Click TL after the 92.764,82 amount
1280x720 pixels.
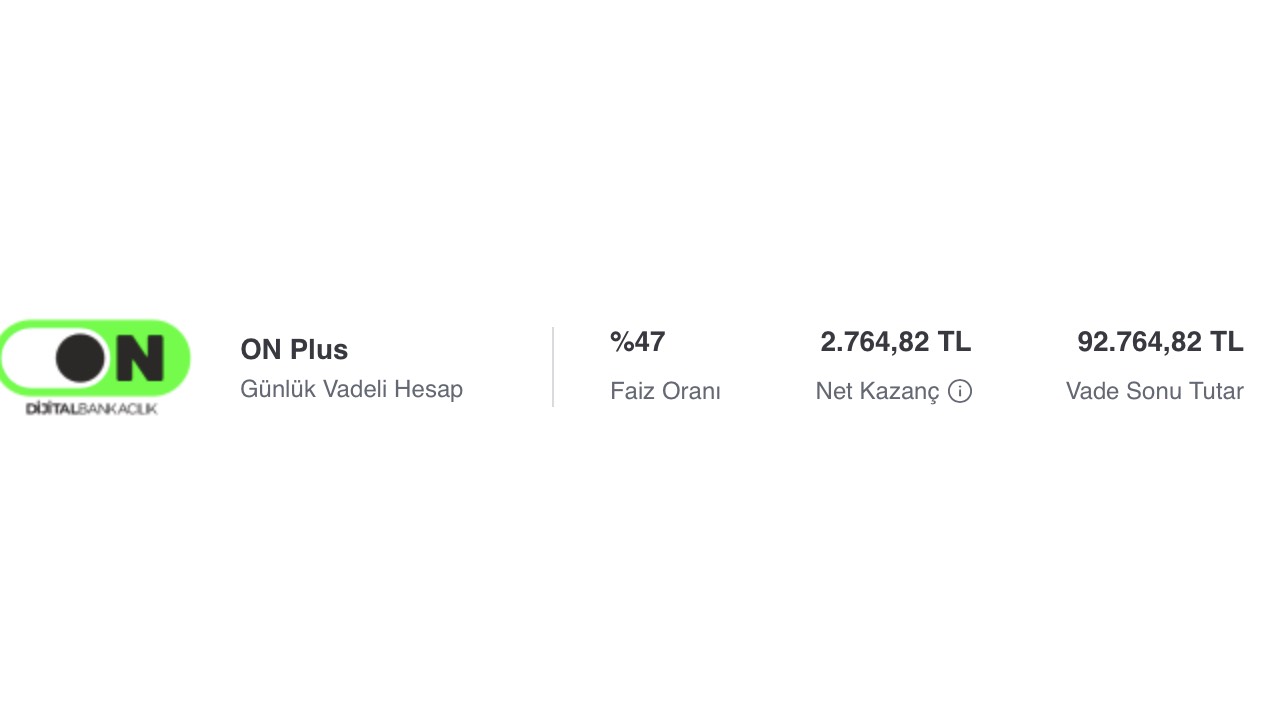(x=1226, y=342)
